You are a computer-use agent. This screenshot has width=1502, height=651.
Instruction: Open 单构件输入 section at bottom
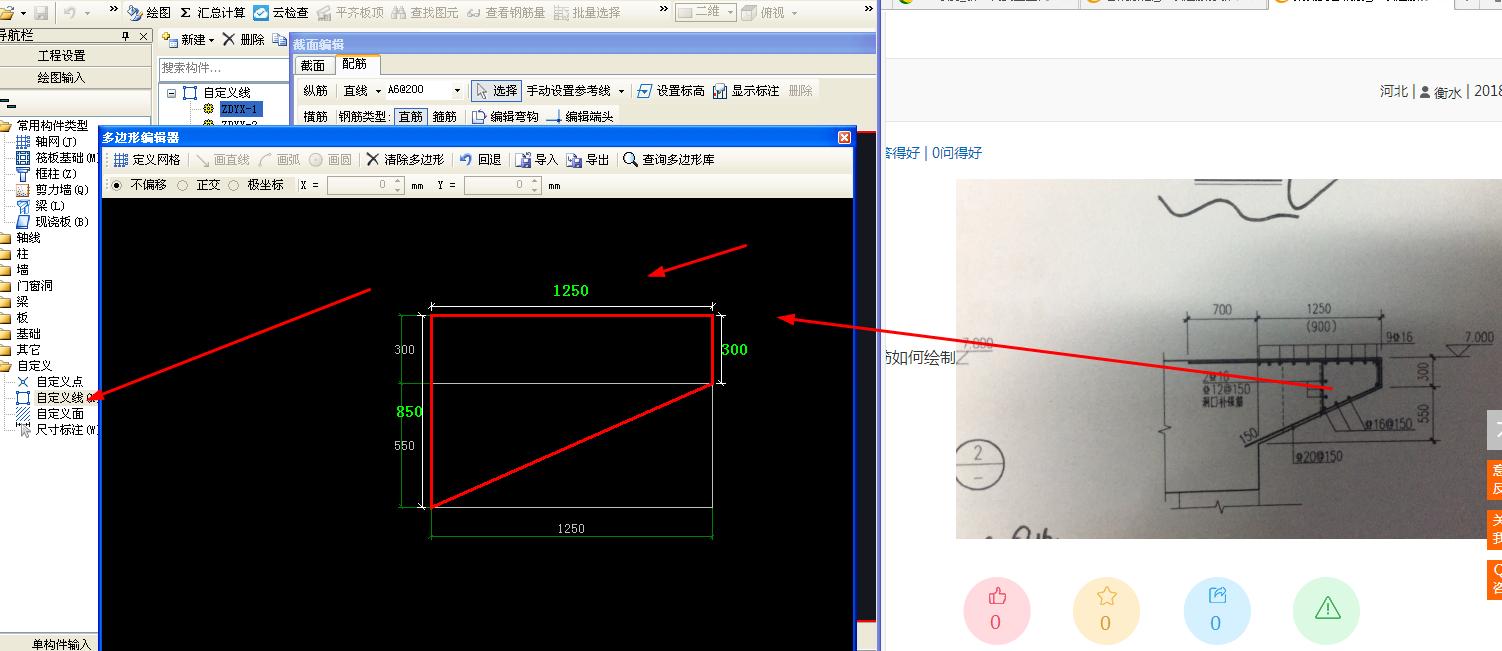pos(62,644)
